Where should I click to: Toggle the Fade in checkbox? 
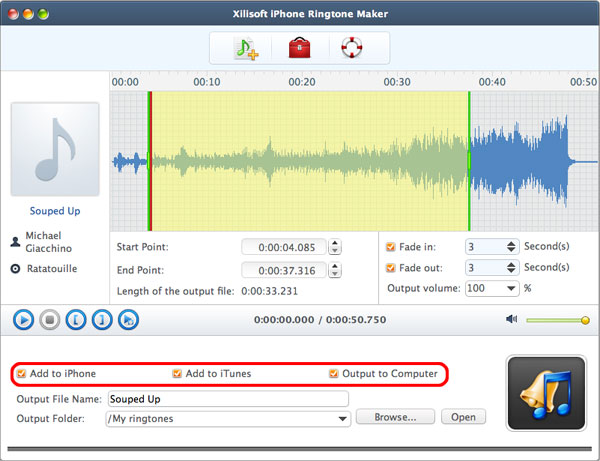[390, 247]
